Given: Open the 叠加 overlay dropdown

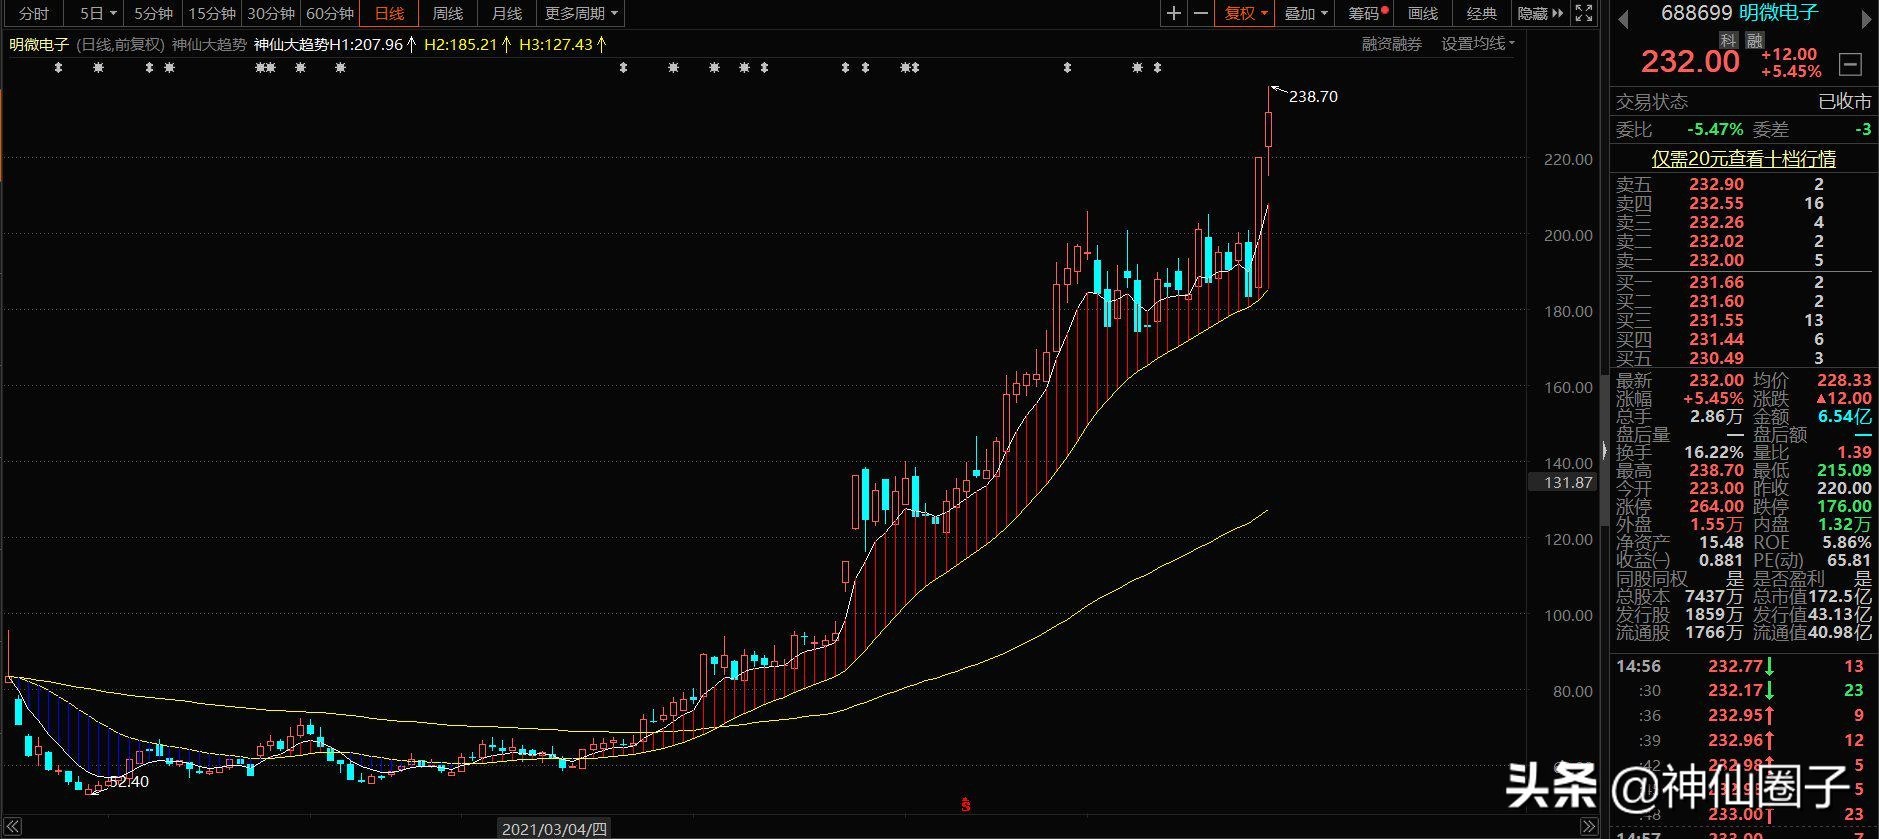Looking at the screenshot, I should tap(1305, 13).
